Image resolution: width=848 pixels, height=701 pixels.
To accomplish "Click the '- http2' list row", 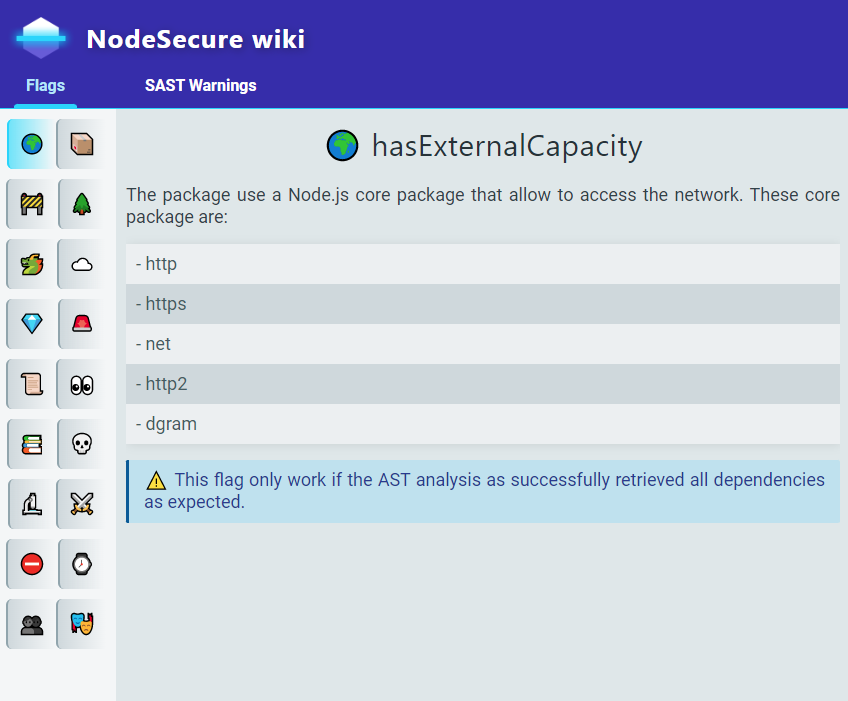I will [x=483, y=384].
